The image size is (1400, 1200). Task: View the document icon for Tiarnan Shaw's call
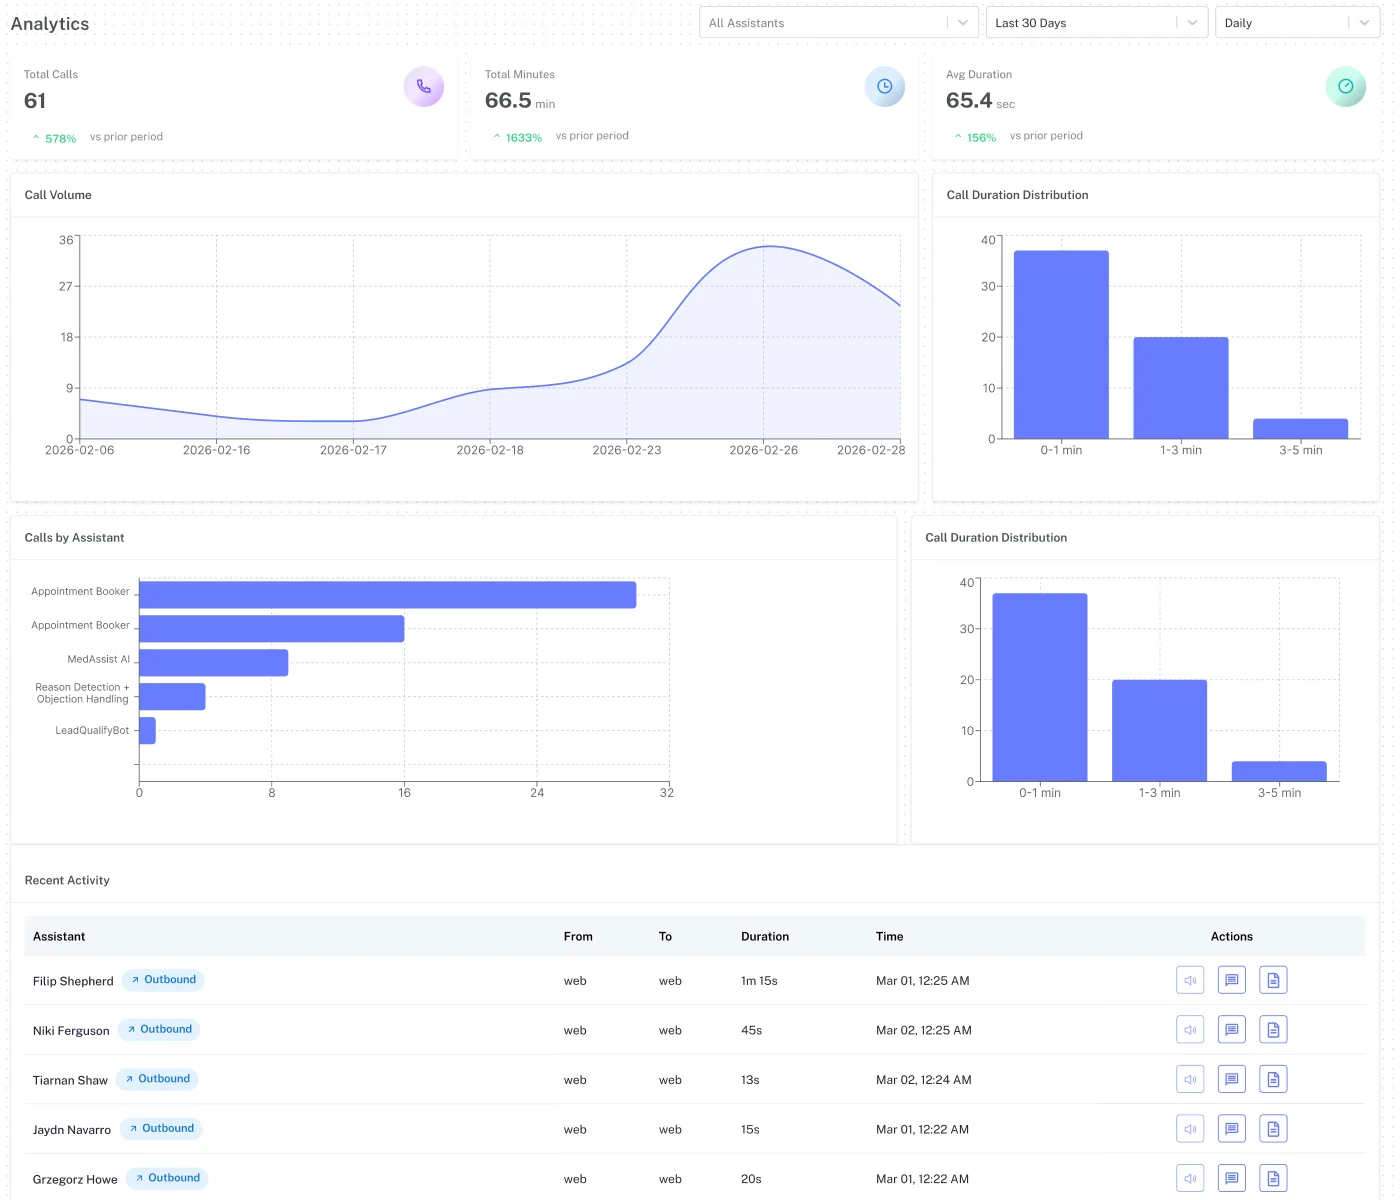point(1273,1080)
